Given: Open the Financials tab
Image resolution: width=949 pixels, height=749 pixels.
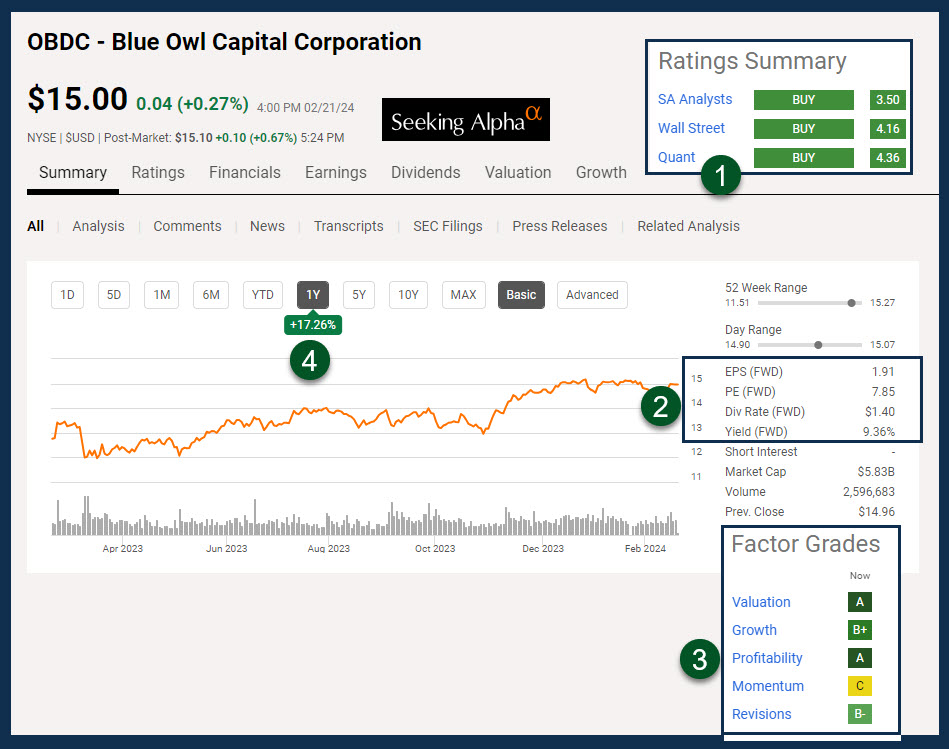Looking at the screenshot, I should (x=244, y=172).
